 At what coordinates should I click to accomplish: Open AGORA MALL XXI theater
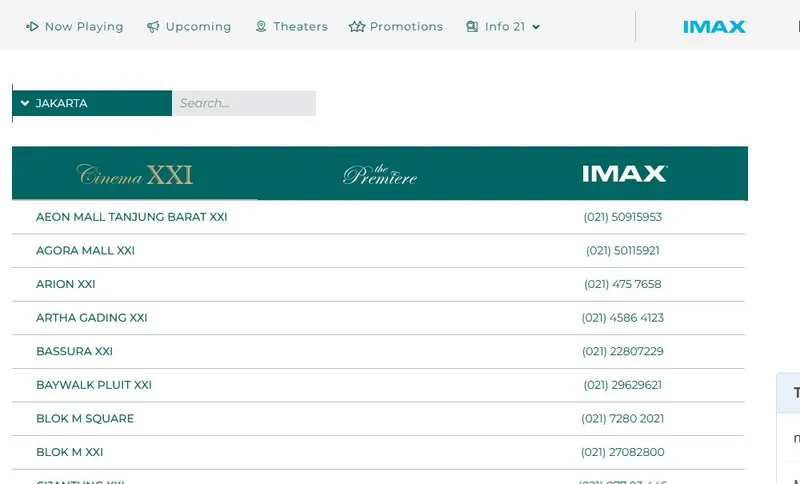(85, 251)
